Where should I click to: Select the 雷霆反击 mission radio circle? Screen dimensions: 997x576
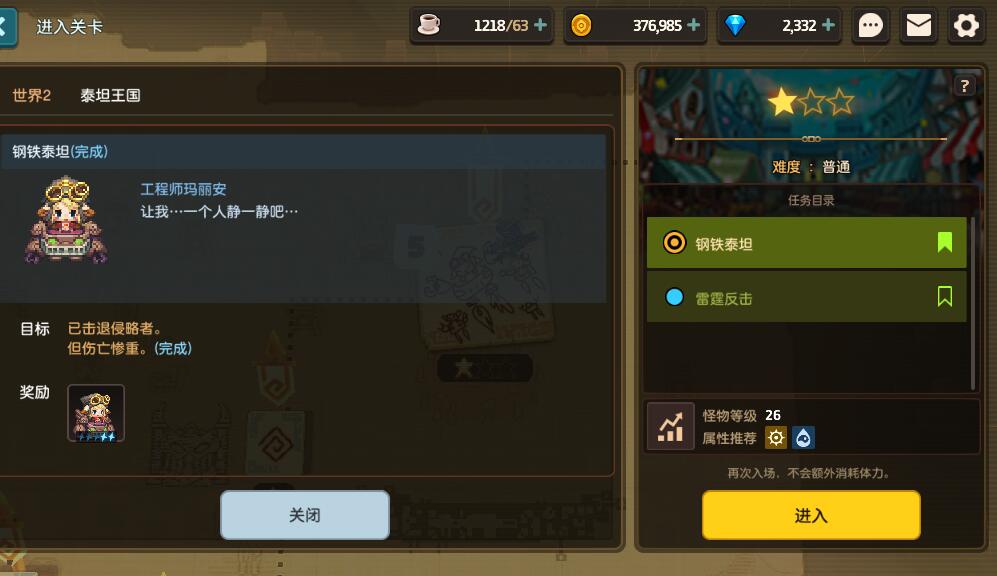point(674,297)
